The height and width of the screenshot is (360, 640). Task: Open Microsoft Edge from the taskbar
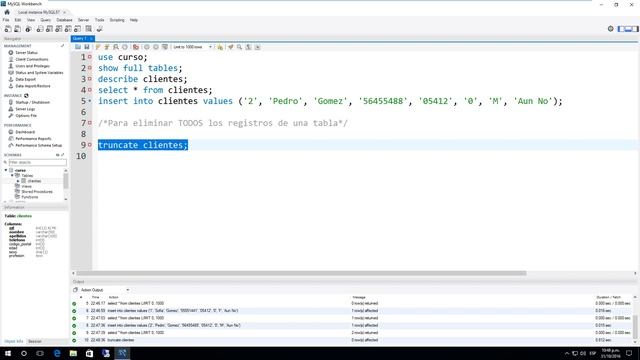click(x=57, y=353)
